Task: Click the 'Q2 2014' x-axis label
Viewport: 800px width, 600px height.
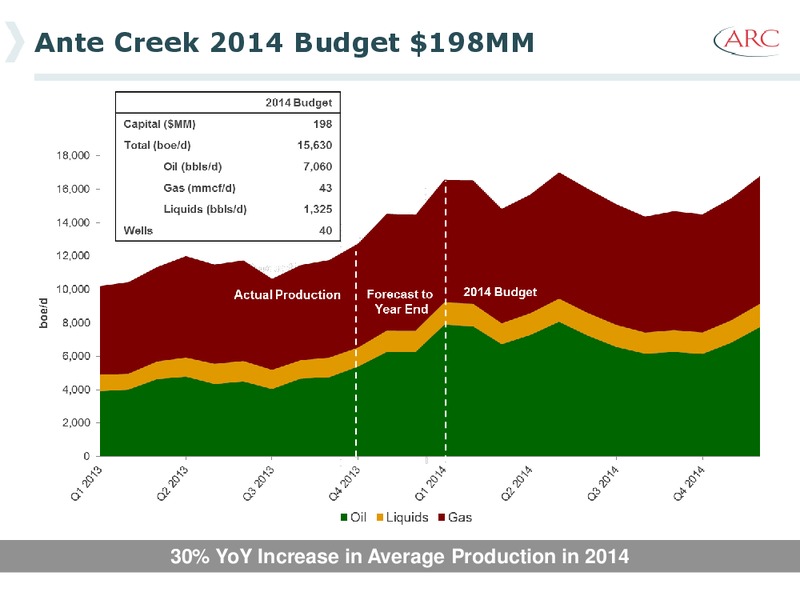Action: 516,483
